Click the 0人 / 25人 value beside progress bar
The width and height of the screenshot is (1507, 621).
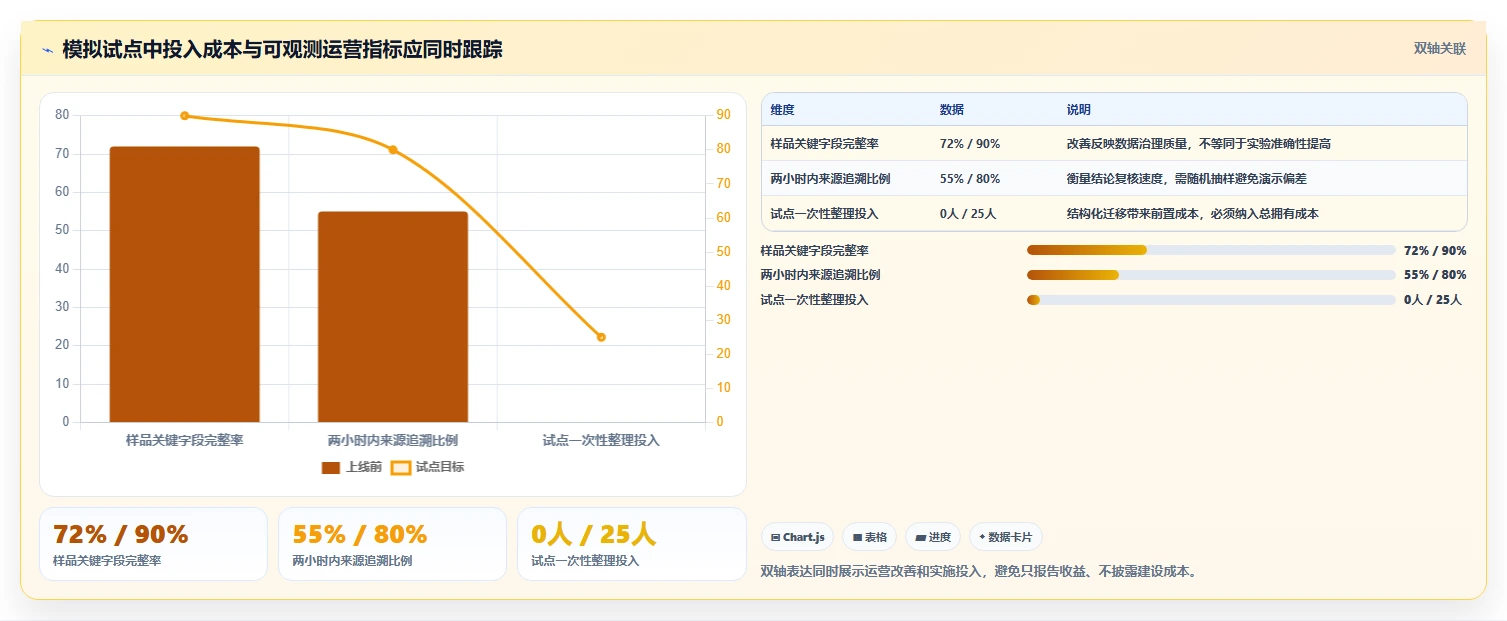pos(1433,300)
